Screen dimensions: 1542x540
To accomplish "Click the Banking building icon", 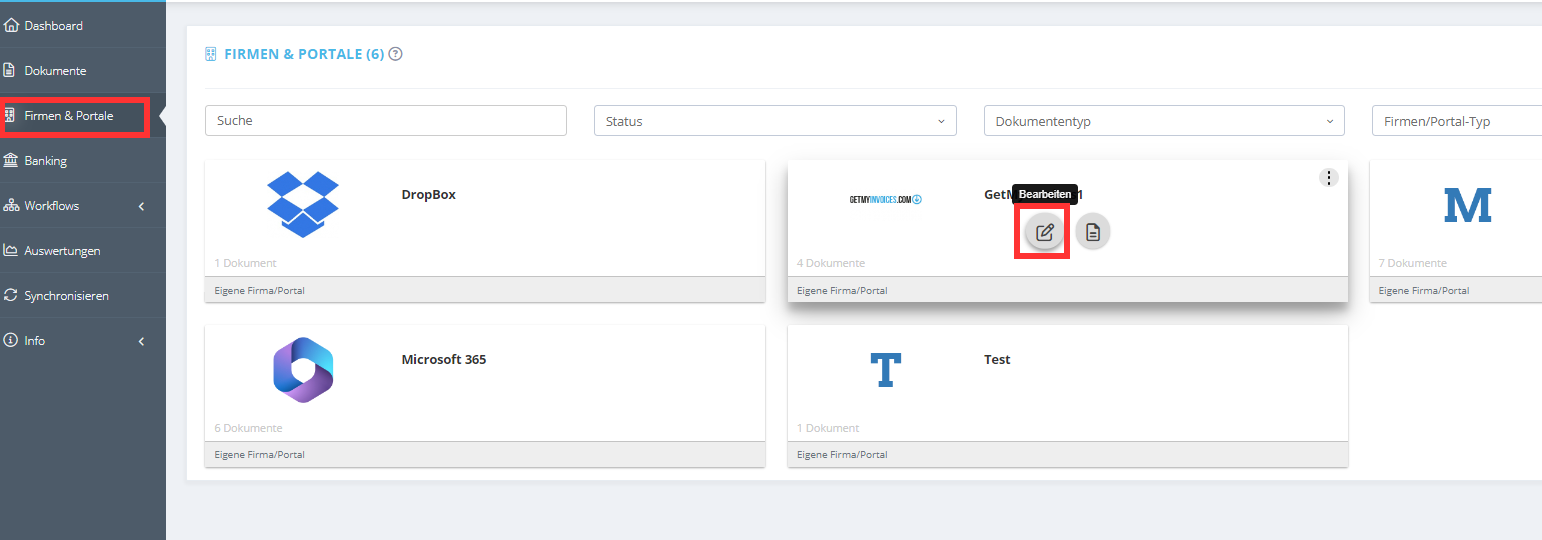I will 11,160.
